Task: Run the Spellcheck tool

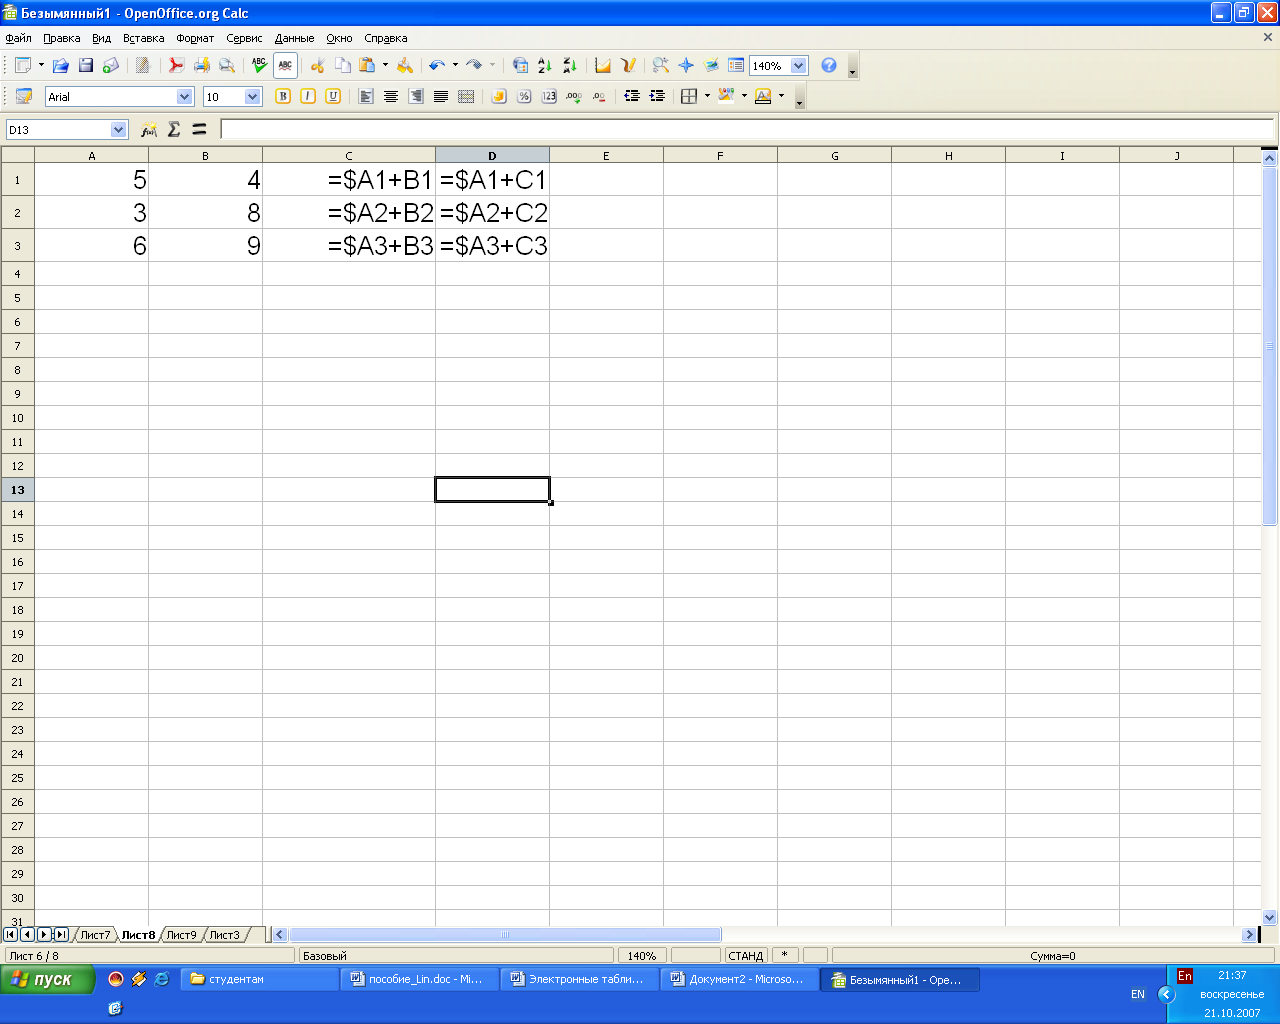Action: point(260,66)
